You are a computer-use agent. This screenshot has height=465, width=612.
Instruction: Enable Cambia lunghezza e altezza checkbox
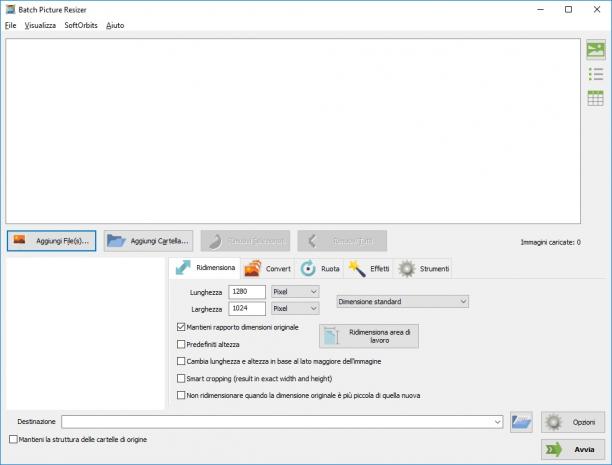(x=181, y=361)
